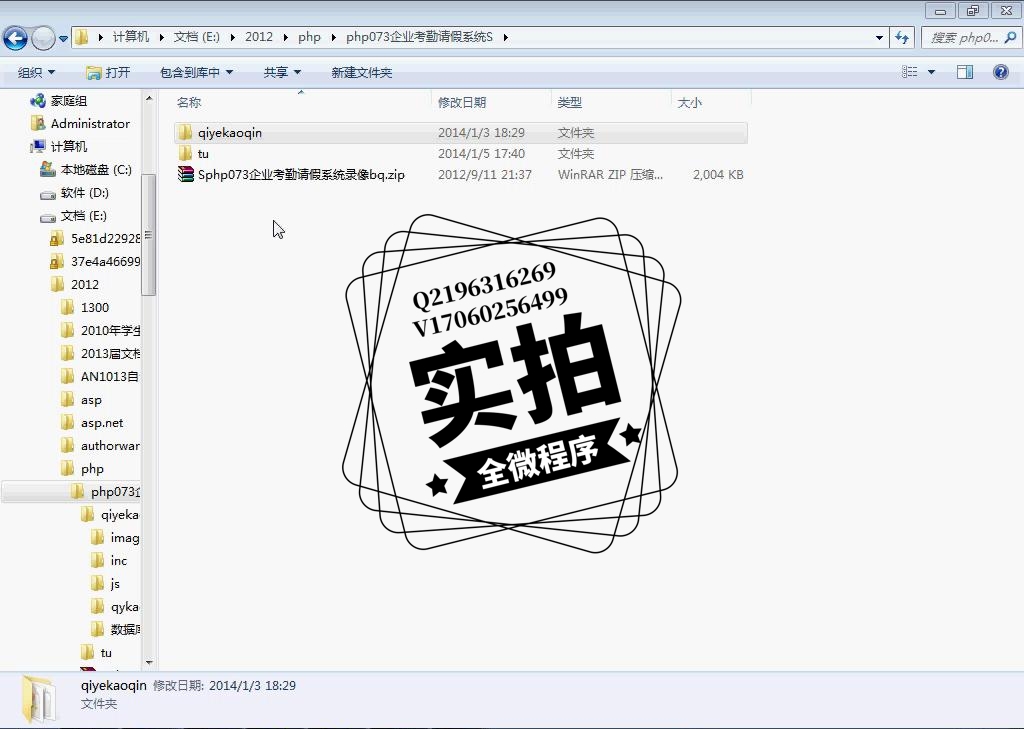The width and height of the screenshot is (1024, 729).
Task: Sort by the 名称 column header
Action: [189, 103]
